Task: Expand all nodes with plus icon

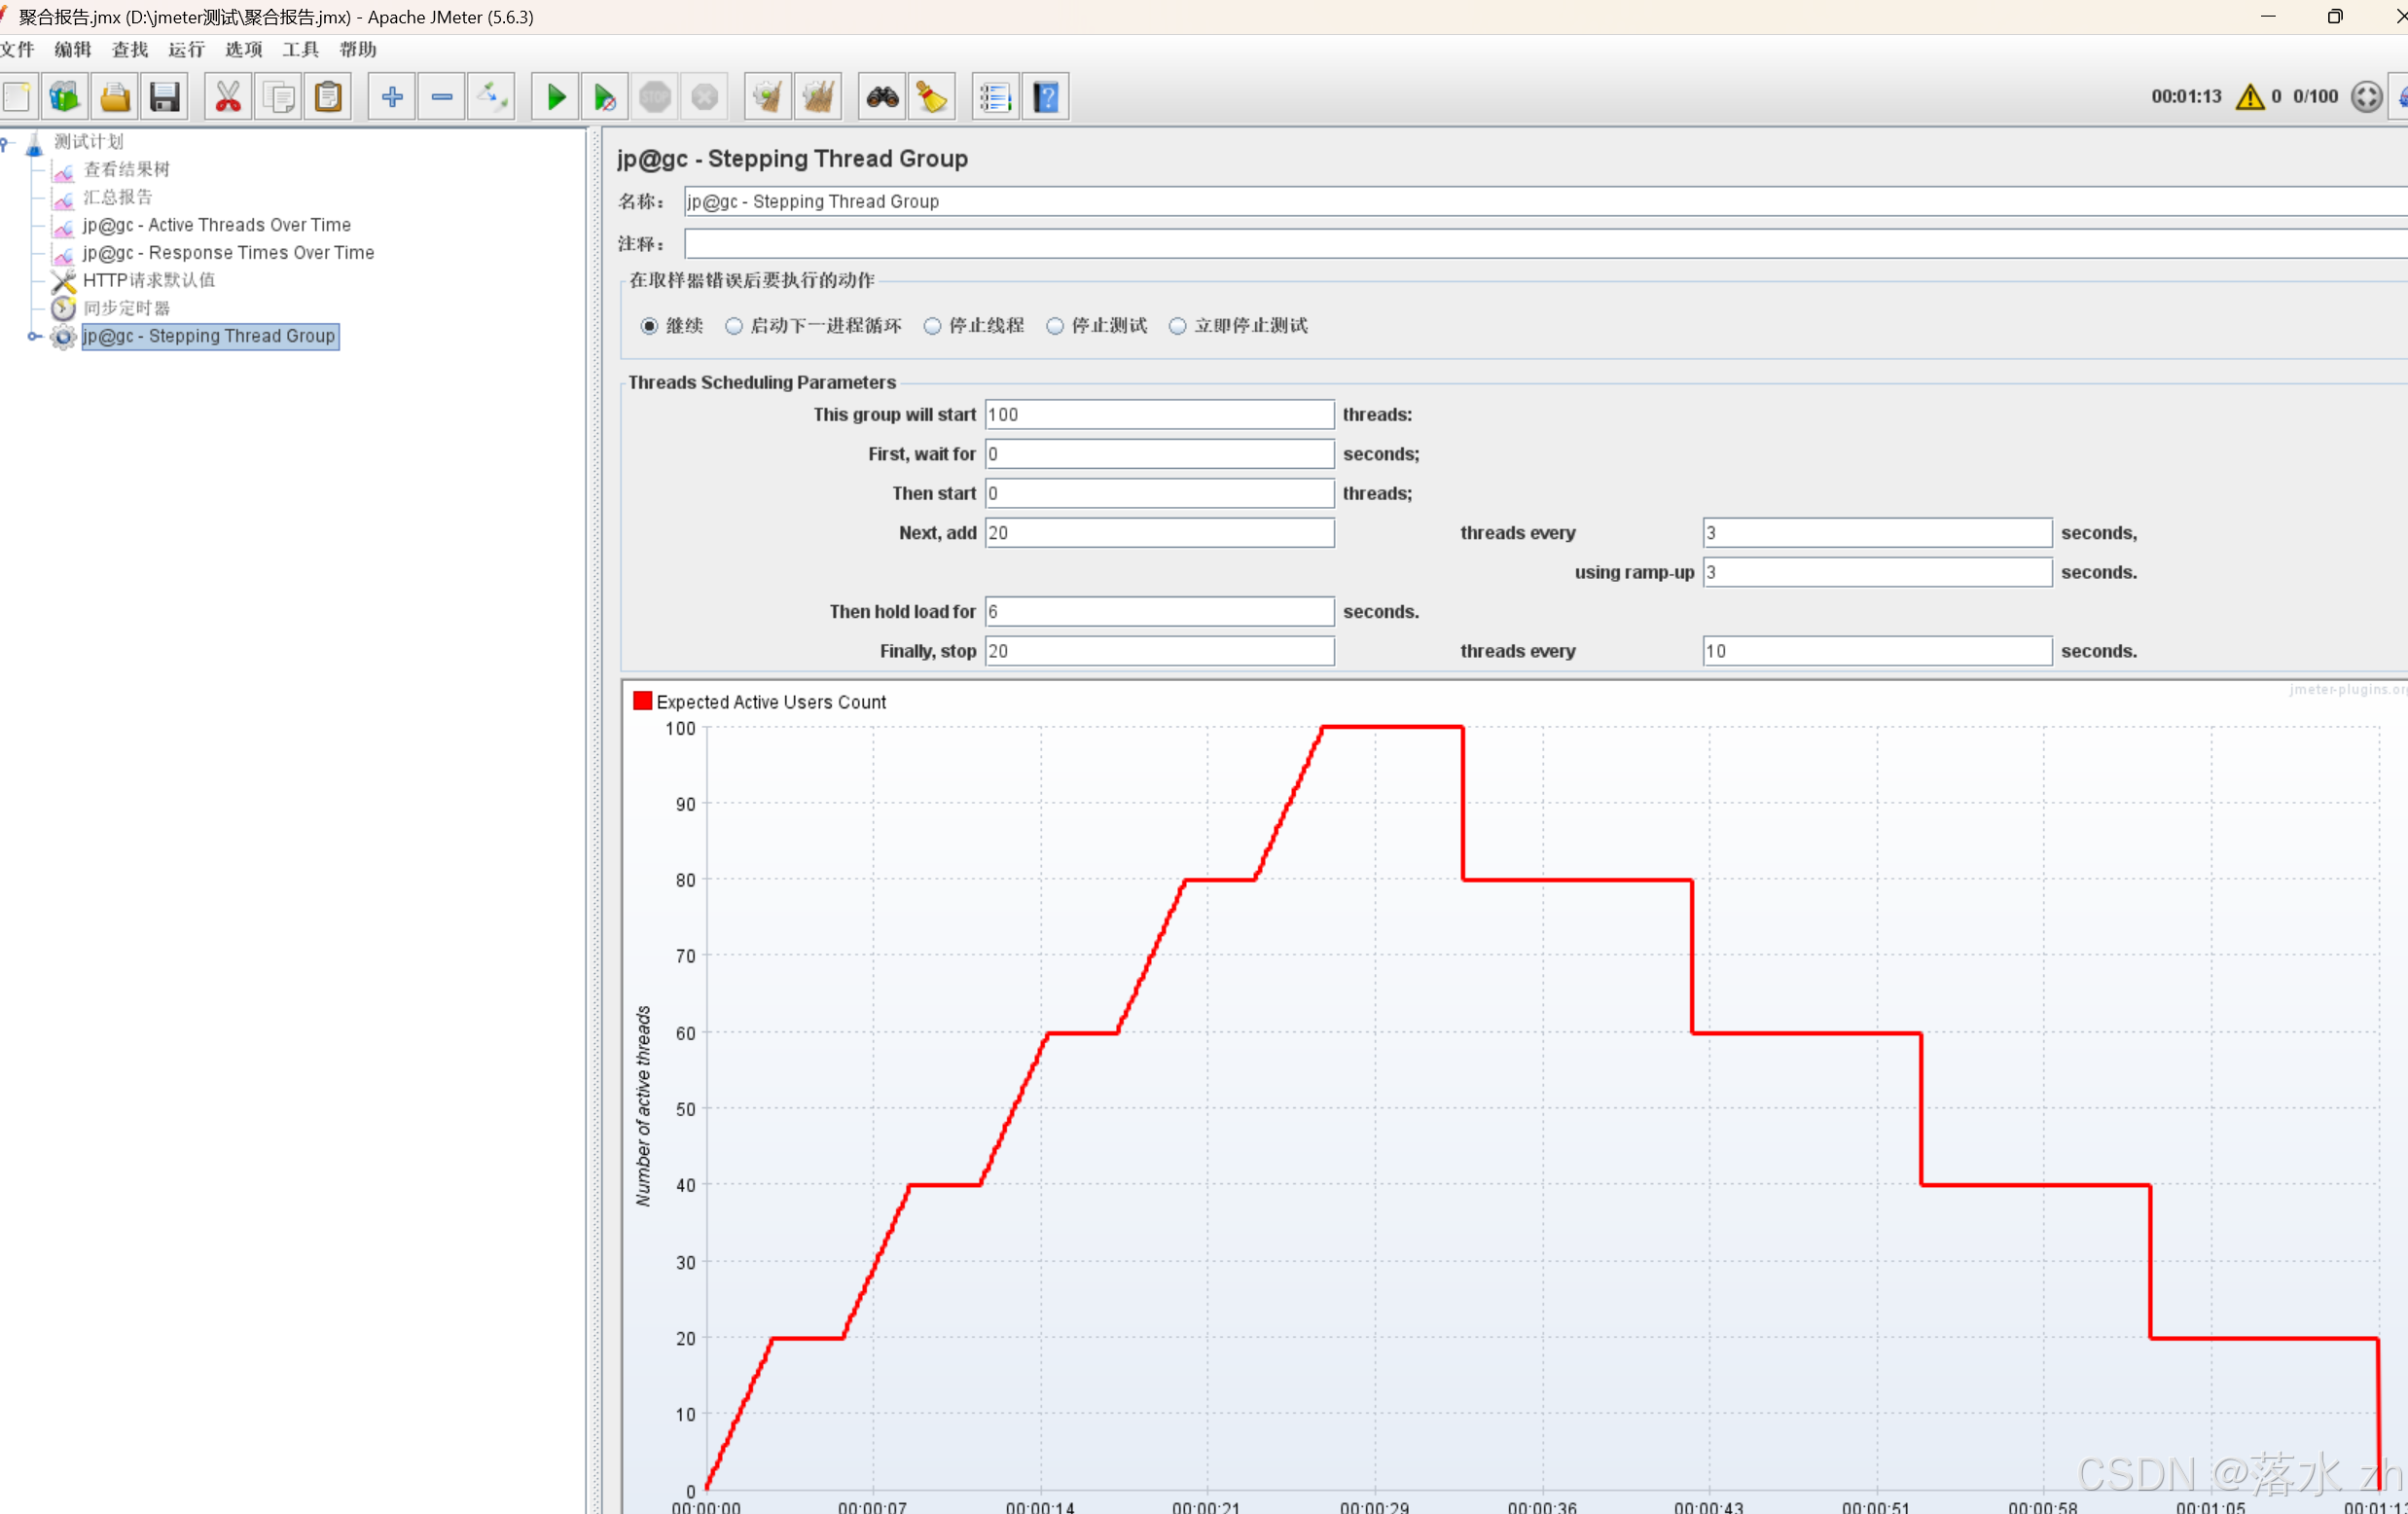Action: pos(392,97)
